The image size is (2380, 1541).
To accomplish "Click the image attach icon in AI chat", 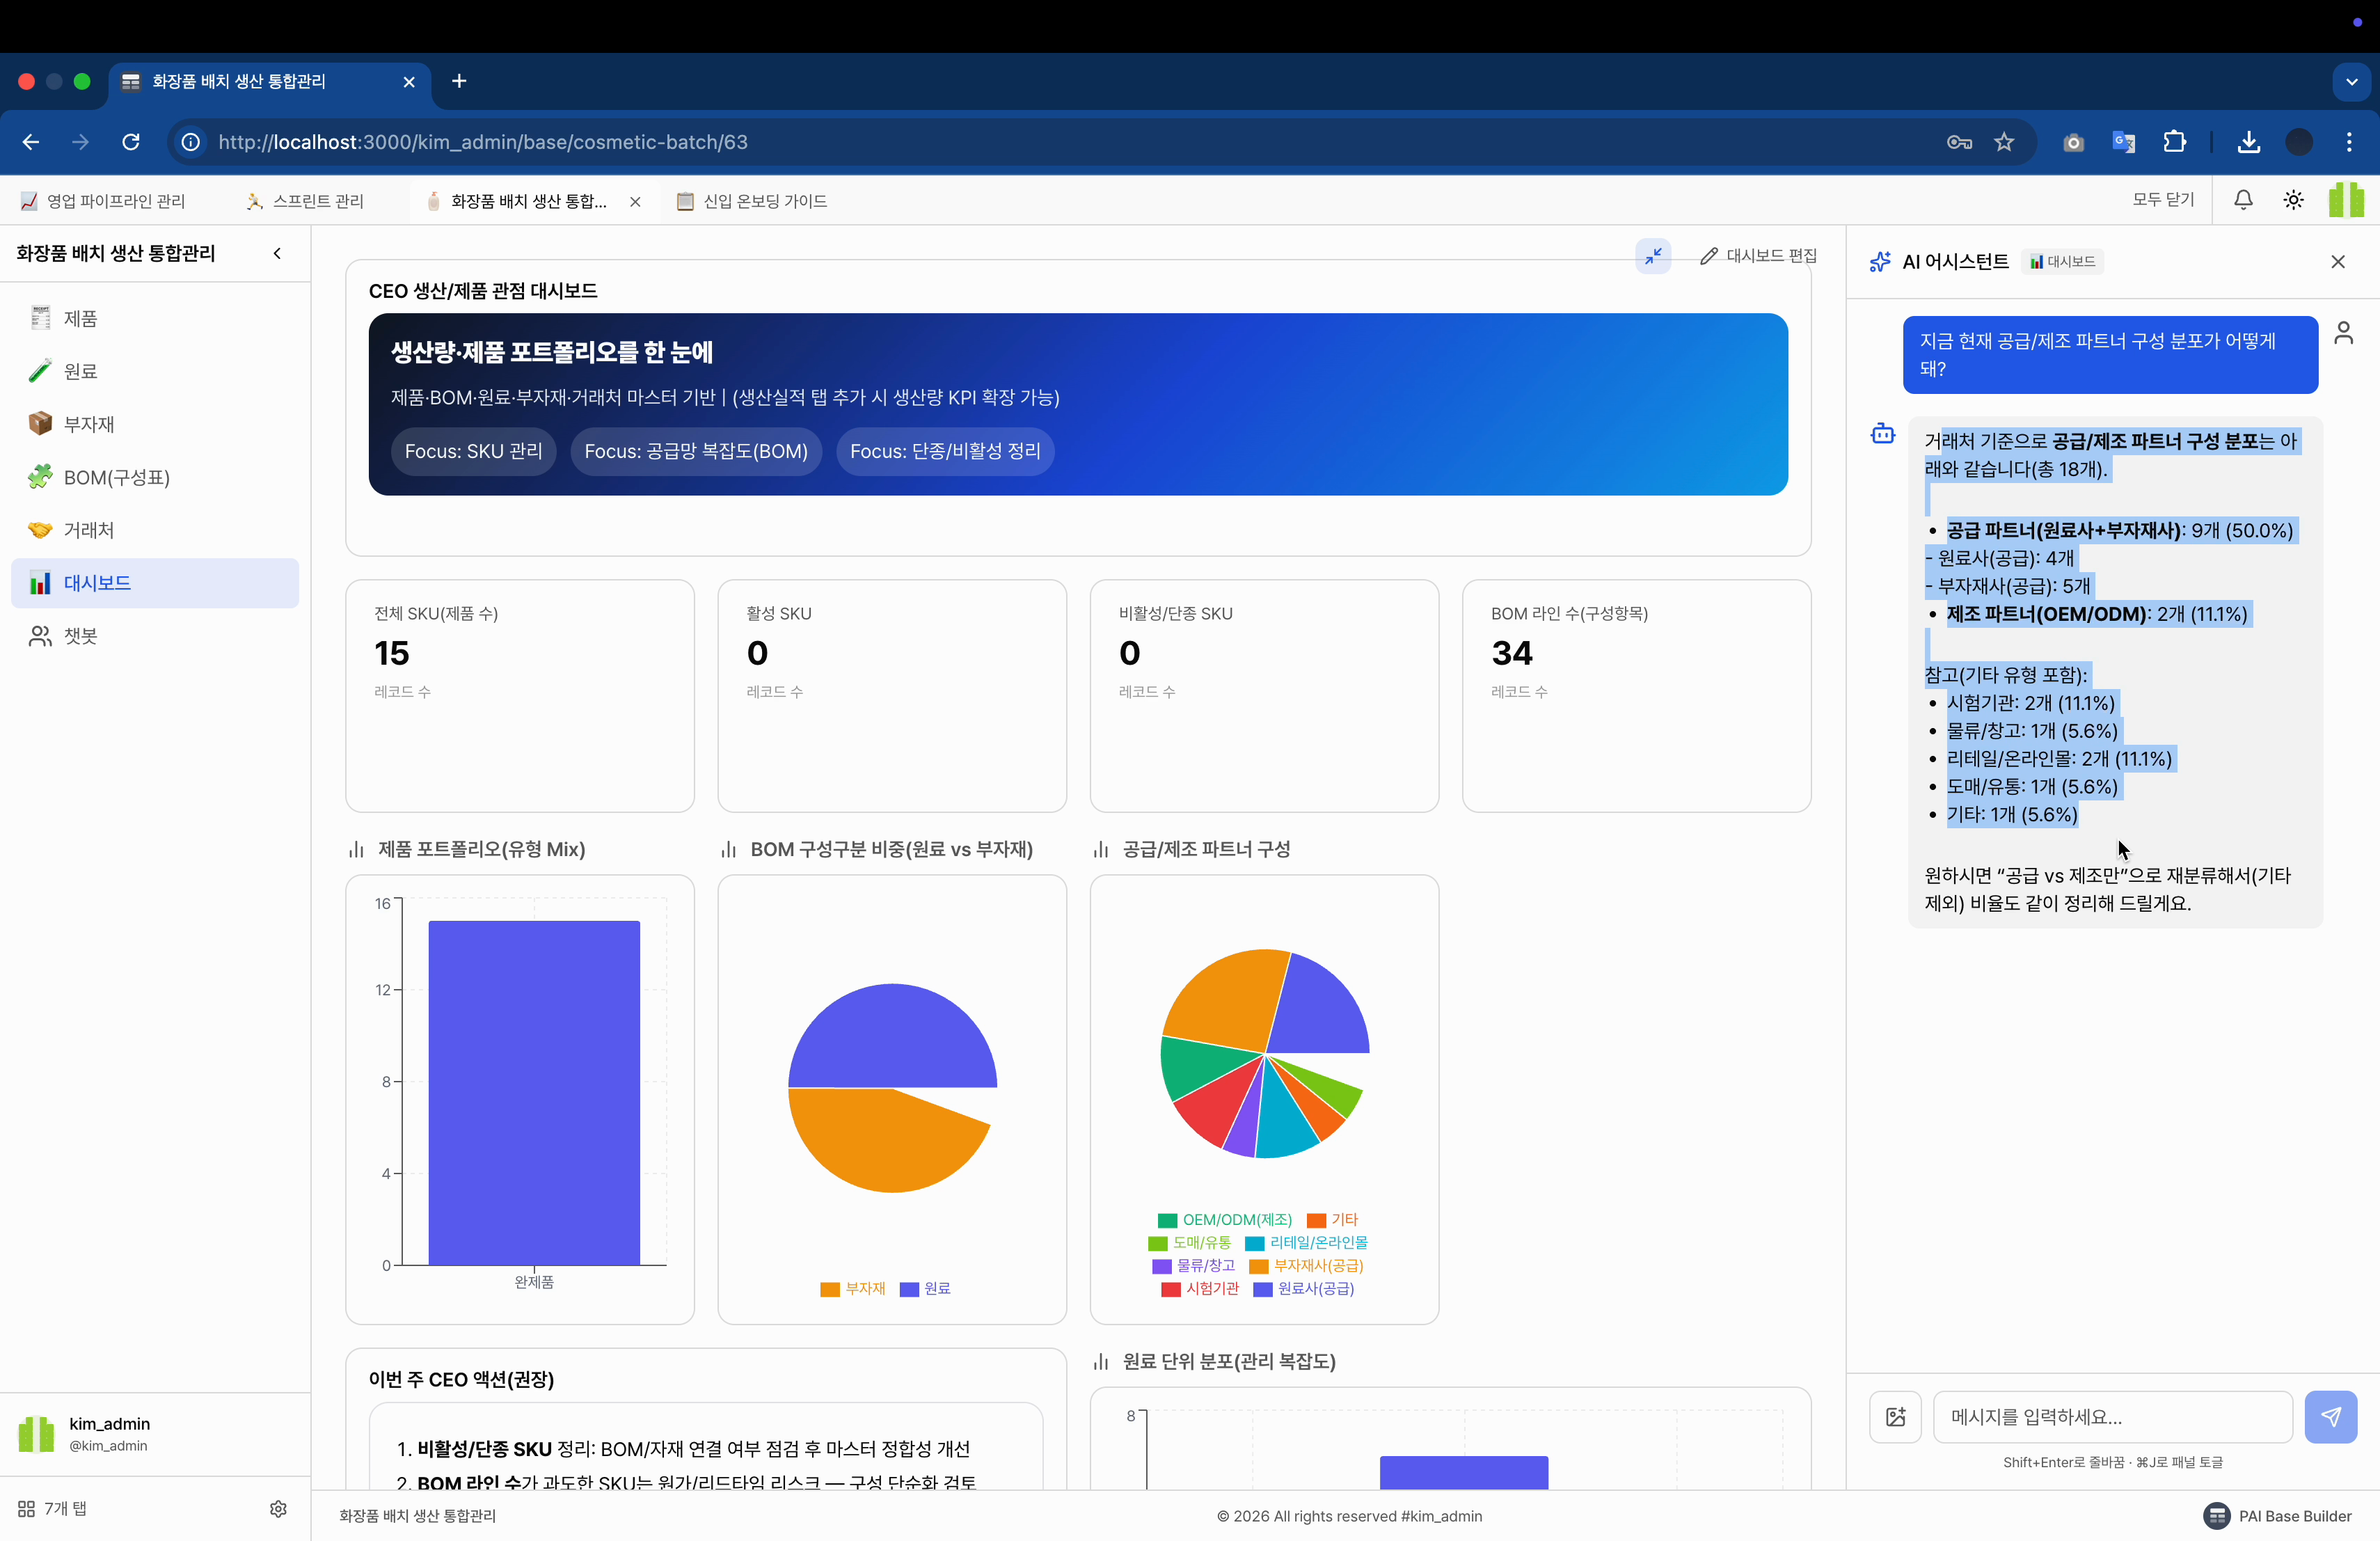I will coord(1895,1417).
